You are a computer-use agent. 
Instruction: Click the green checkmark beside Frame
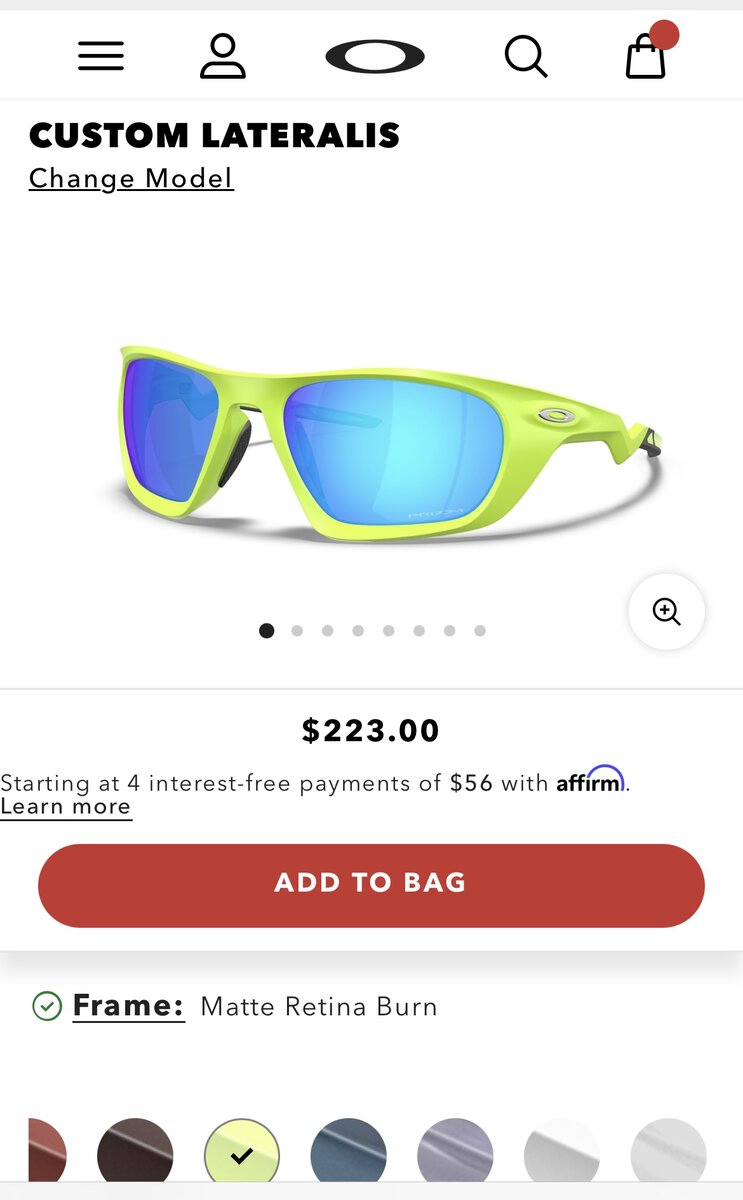(47, 1006)
